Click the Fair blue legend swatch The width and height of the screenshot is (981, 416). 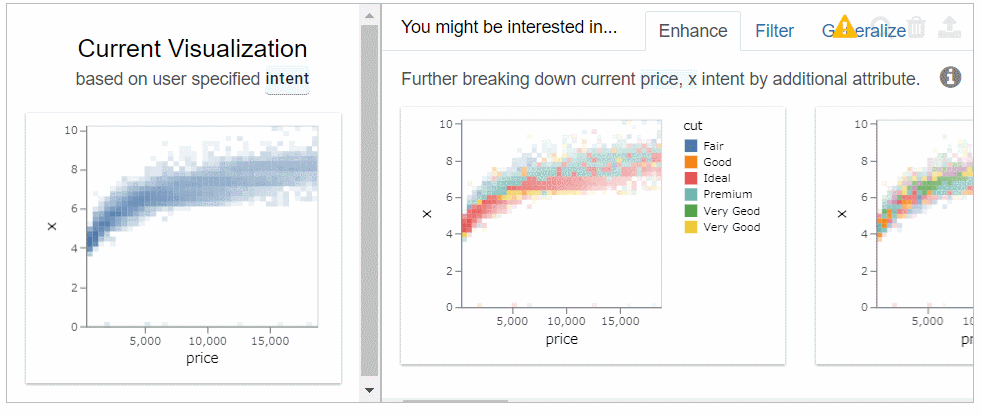(690, 146)
